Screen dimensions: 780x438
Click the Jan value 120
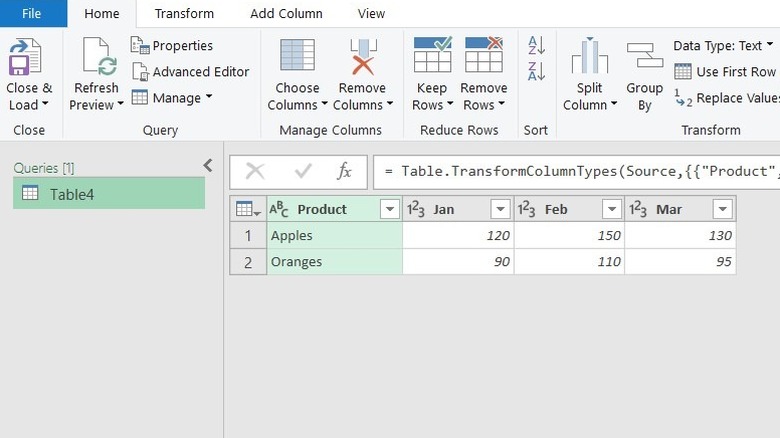[458, 235]
